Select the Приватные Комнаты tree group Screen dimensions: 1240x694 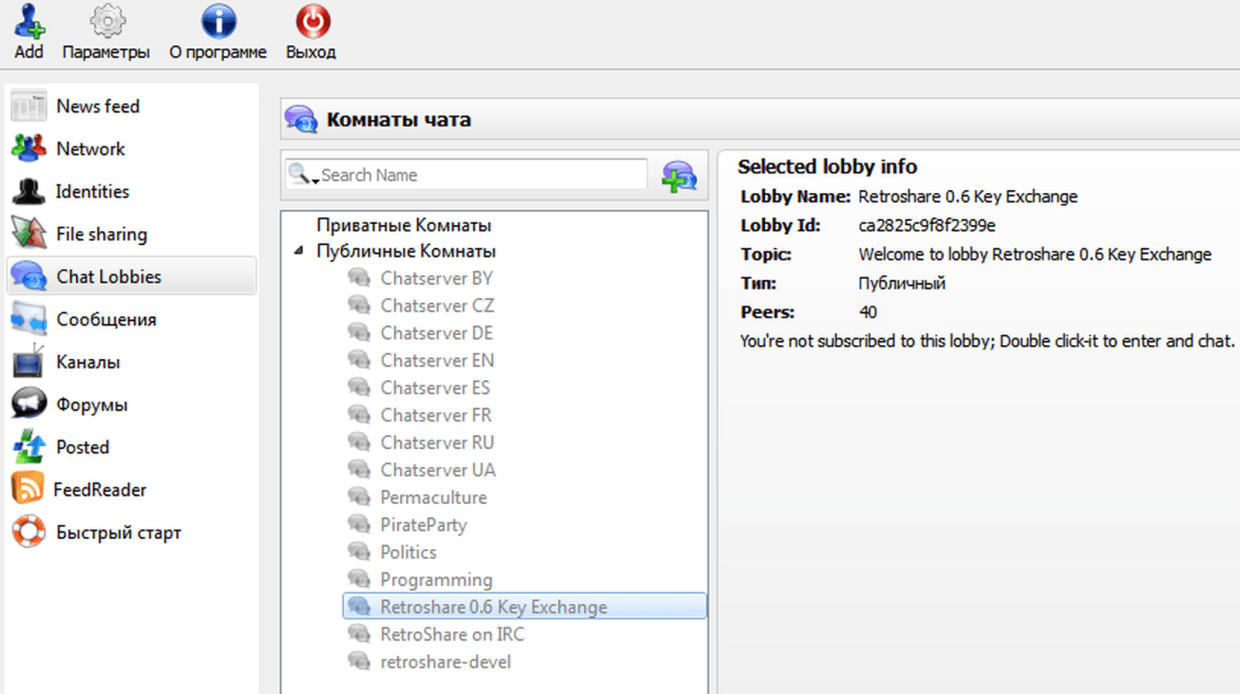403,225
